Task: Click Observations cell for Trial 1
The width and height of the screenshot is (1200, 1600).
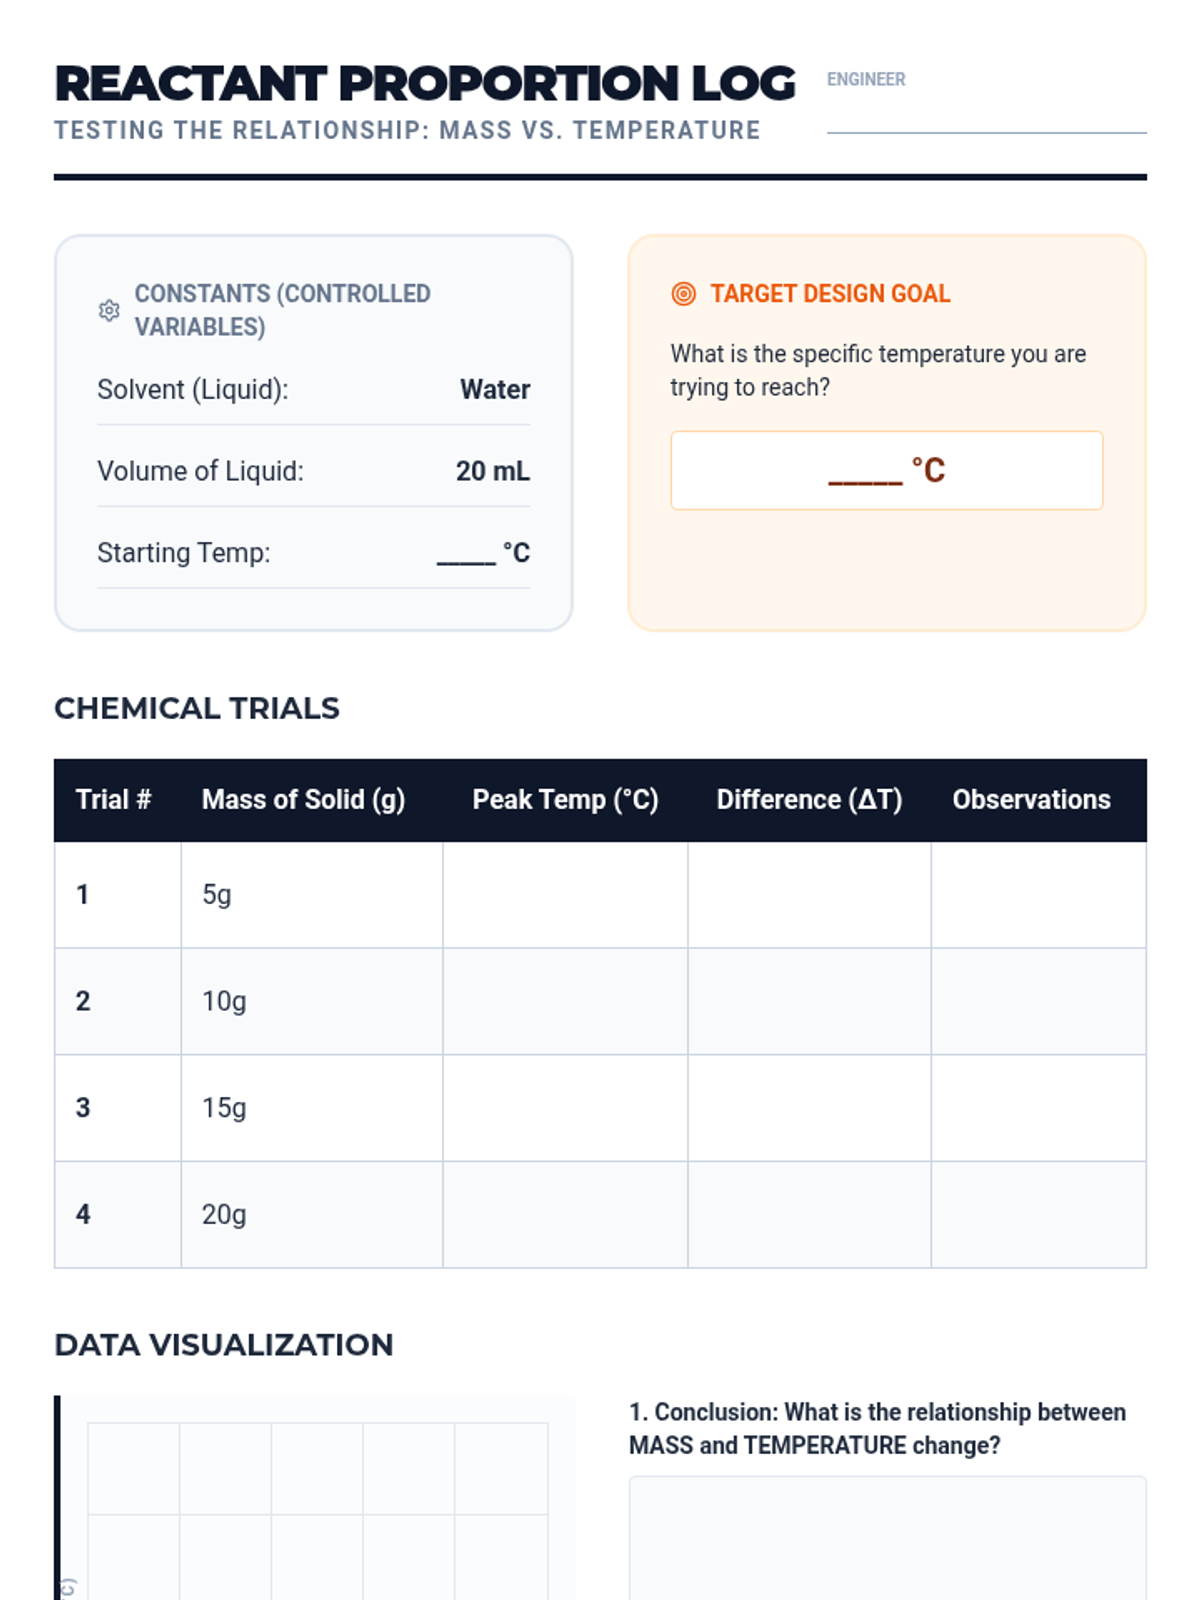Action: click(1038, 895)
